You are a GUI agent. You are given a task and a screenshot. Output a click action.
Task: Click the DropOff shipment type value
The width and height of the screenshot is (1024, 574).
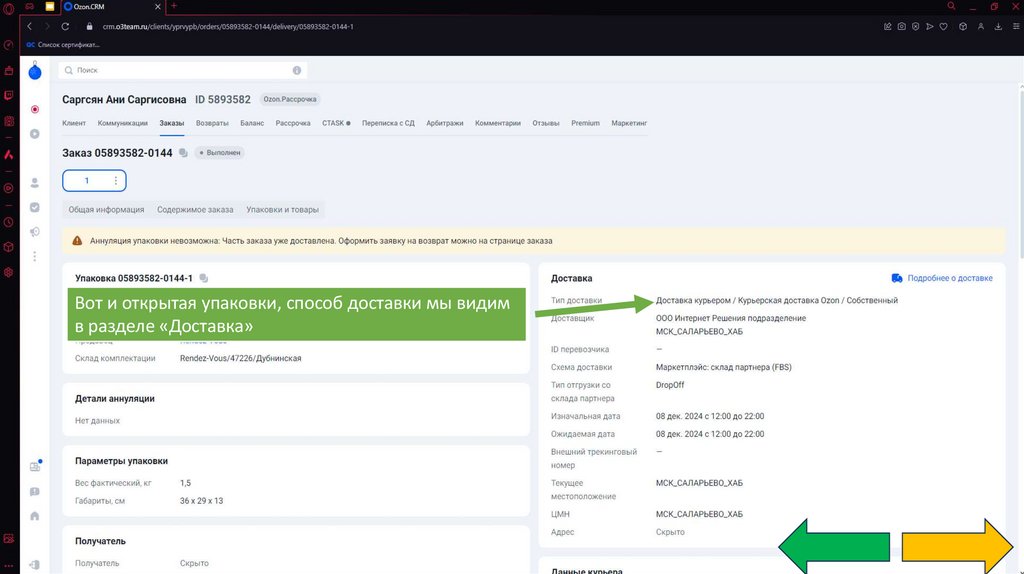point(670,385)
